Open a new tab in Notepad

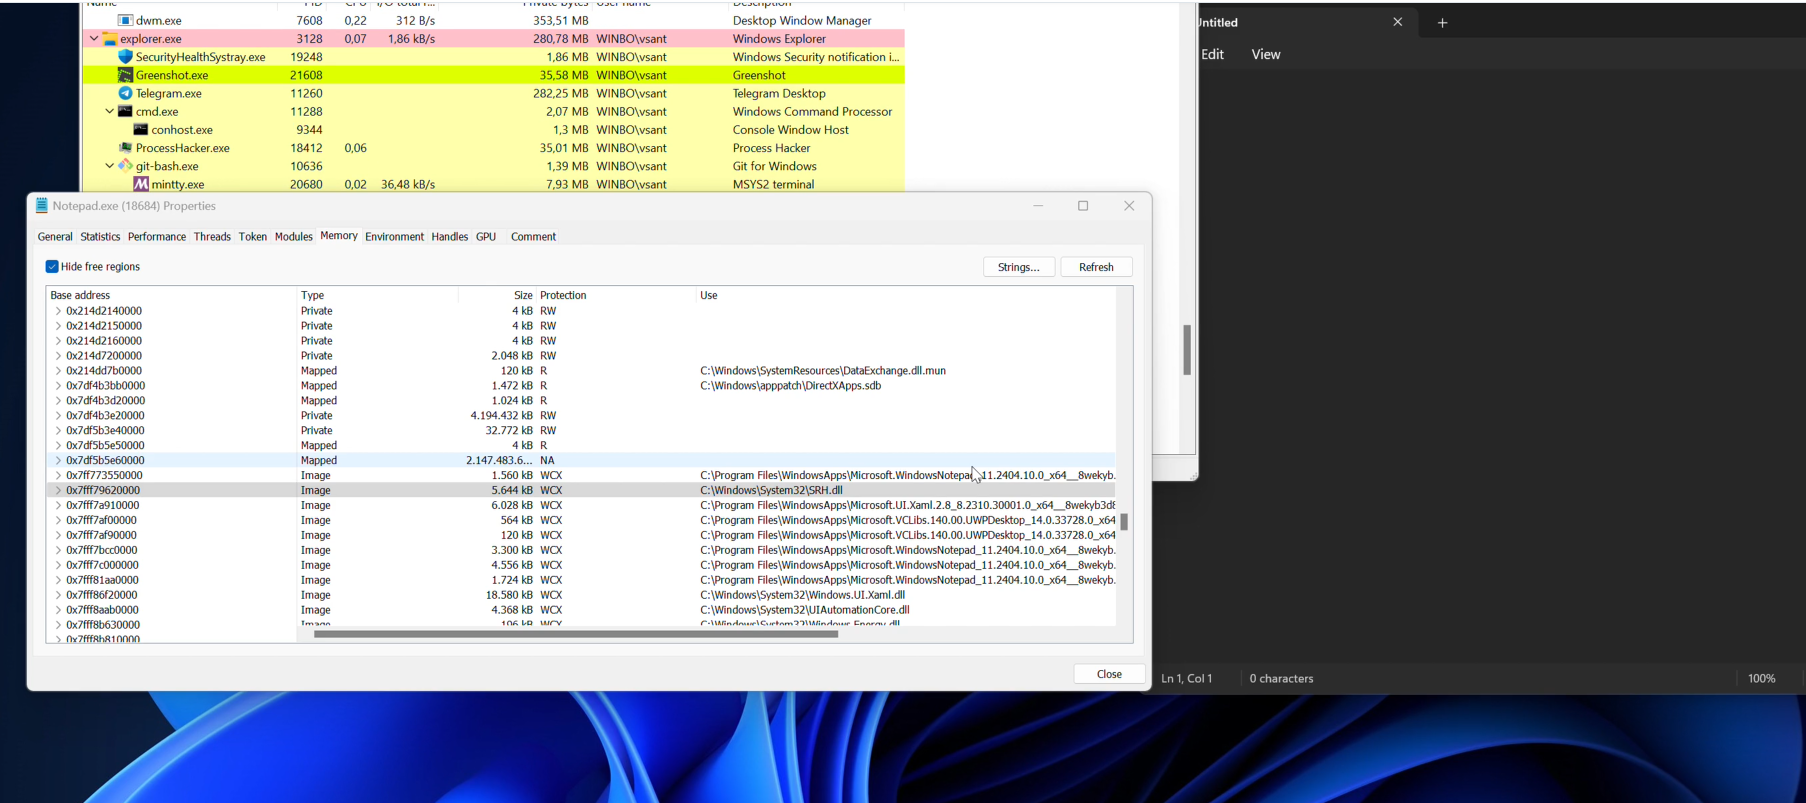point(1442,22)
